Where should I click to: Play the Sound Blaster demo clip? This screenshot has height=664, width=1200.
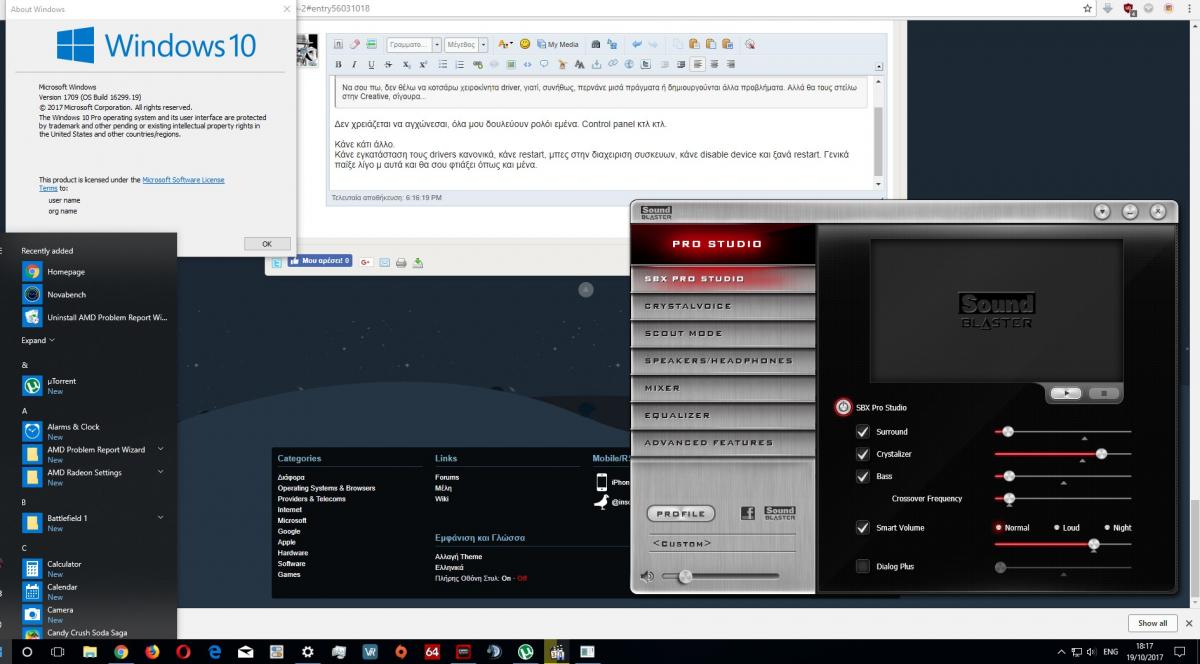(x=1066, y=393)
